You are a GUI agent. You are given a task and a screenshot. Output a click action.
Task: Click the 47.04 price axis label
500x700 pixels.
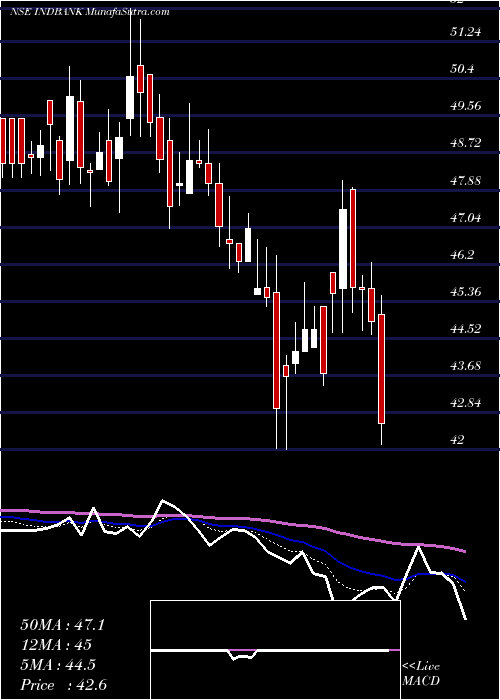pyautogui.click(x=466, y=218)
